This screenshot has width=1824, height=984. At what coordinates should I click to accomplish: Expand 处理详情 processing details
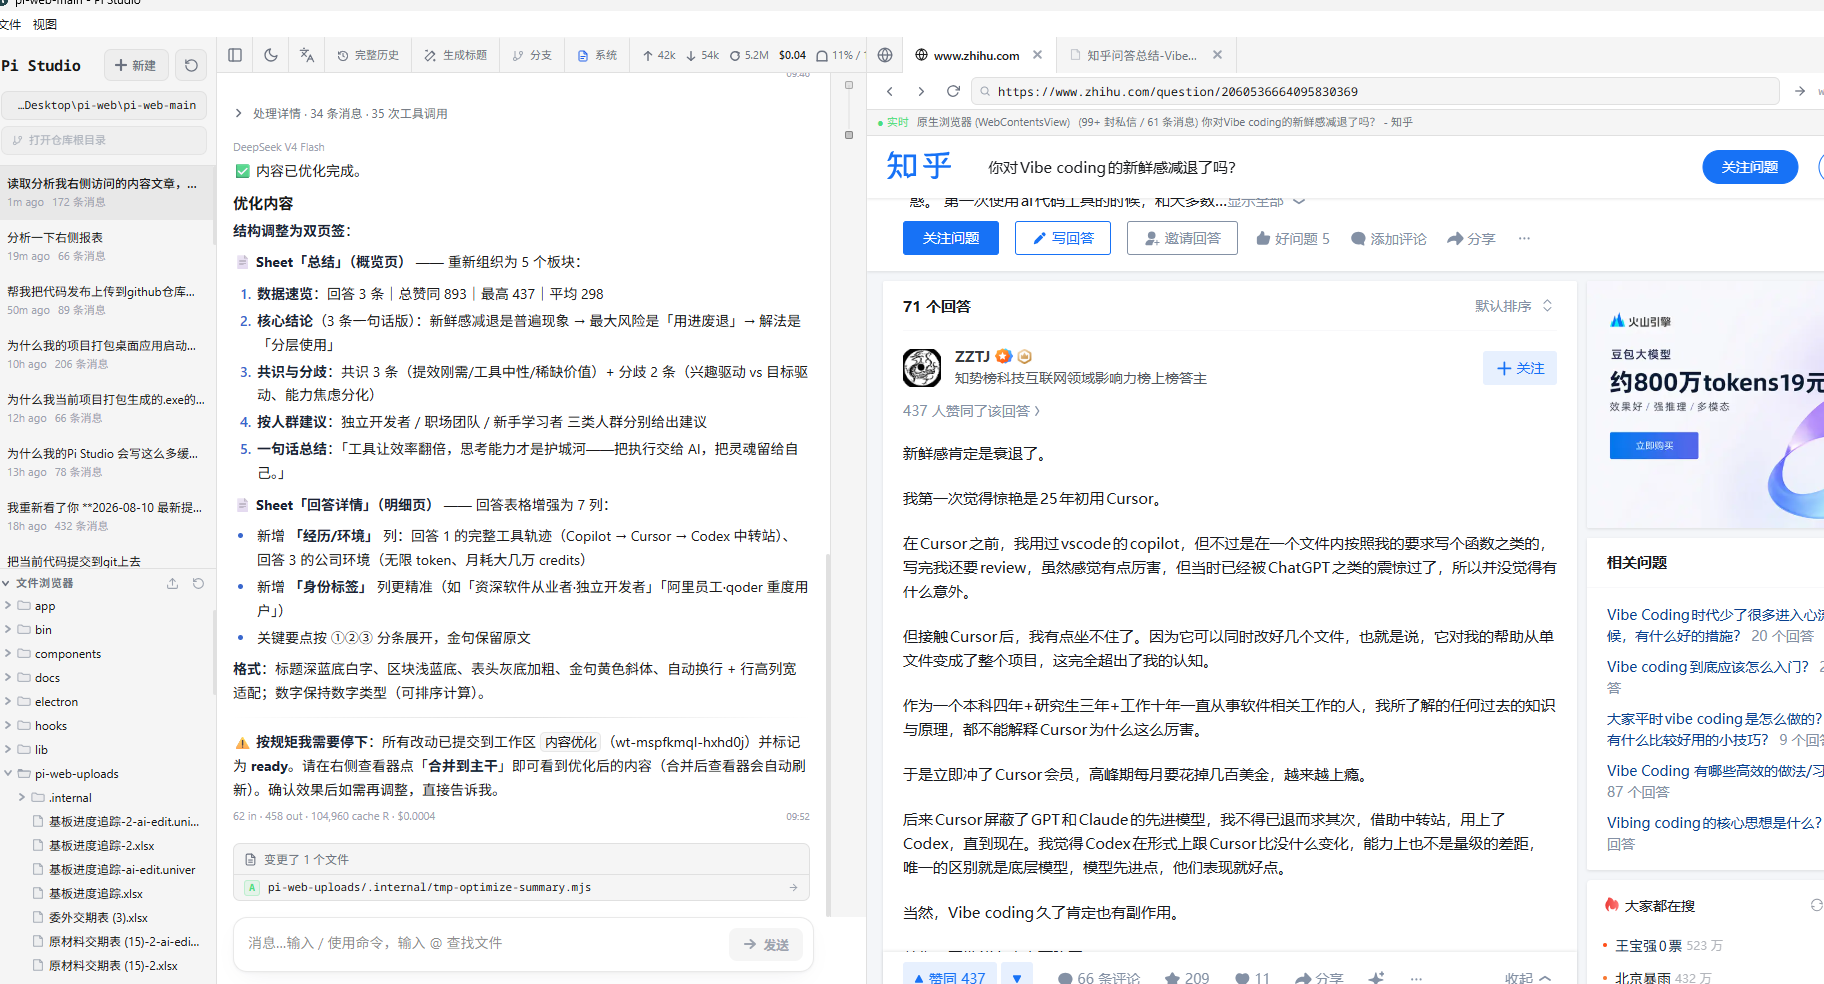[x=340, y=113]
